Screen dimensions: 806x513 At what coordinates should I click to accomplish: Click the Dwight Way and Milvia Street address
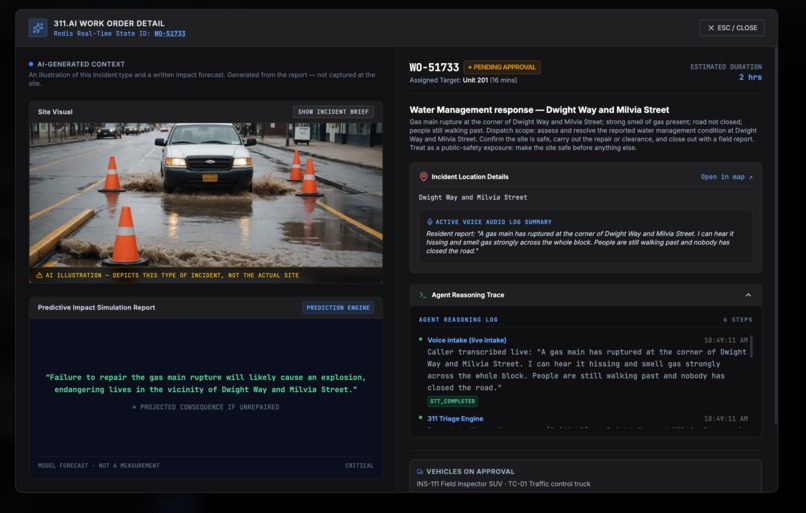(x=472, y=197)
